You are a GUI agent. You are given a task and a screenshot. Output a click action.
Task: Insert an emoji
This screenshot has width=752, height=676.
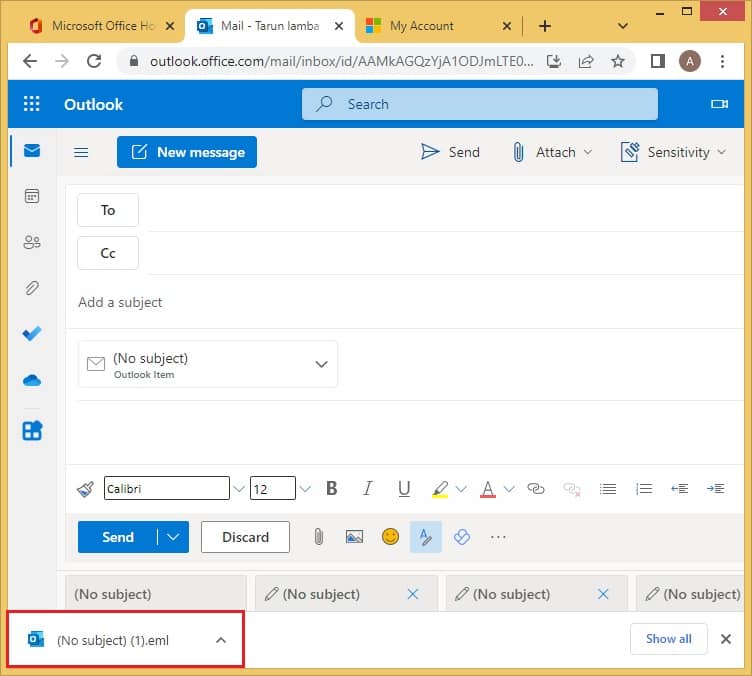pyautogui.click(x=390, y=536)
